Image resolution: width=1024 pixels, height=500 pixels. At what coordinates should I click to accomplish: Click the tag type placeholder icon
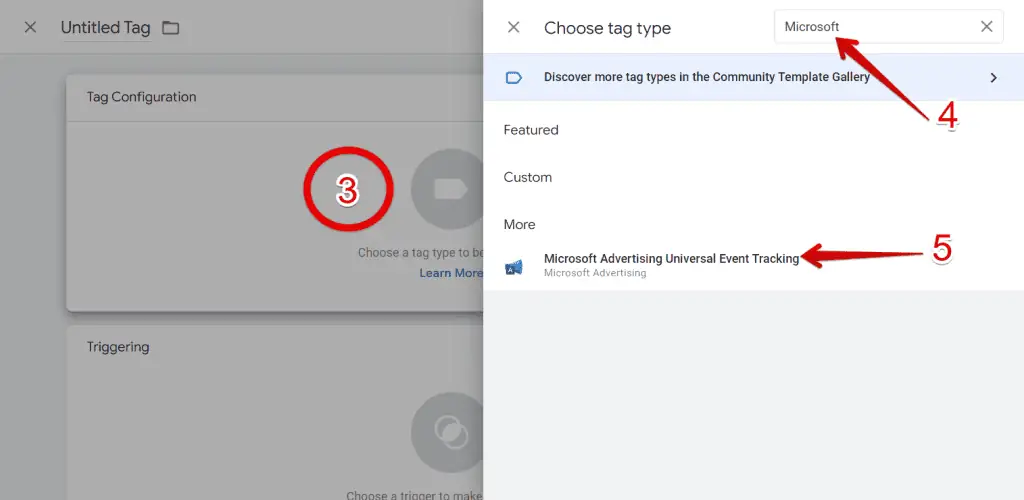[447, 189]
